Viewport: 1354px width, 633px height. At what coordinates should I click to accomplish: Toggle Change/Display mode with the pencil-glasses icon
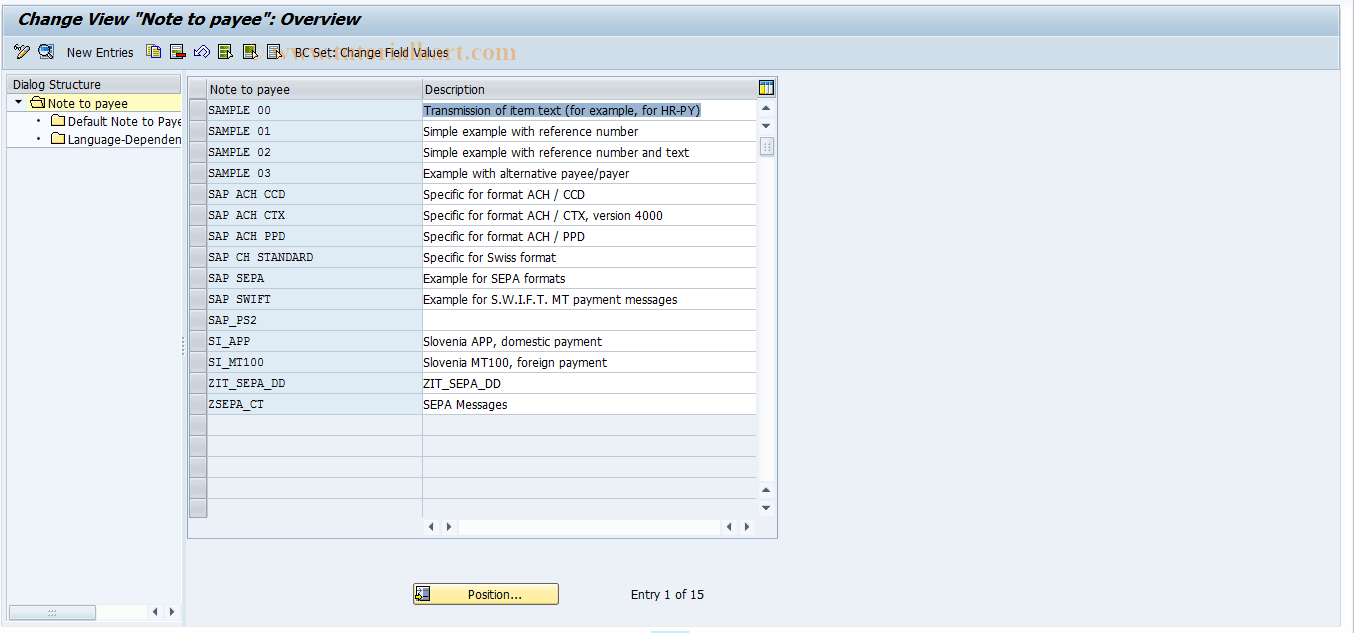pyautogui.click(x=21, y=51)
